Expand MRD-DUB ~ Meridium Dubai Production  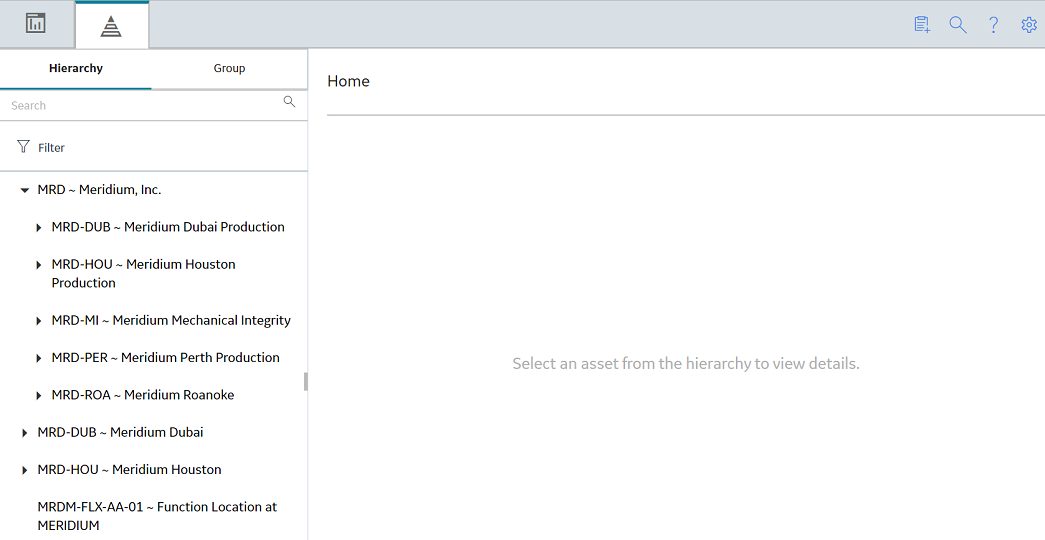pos(39,227)
